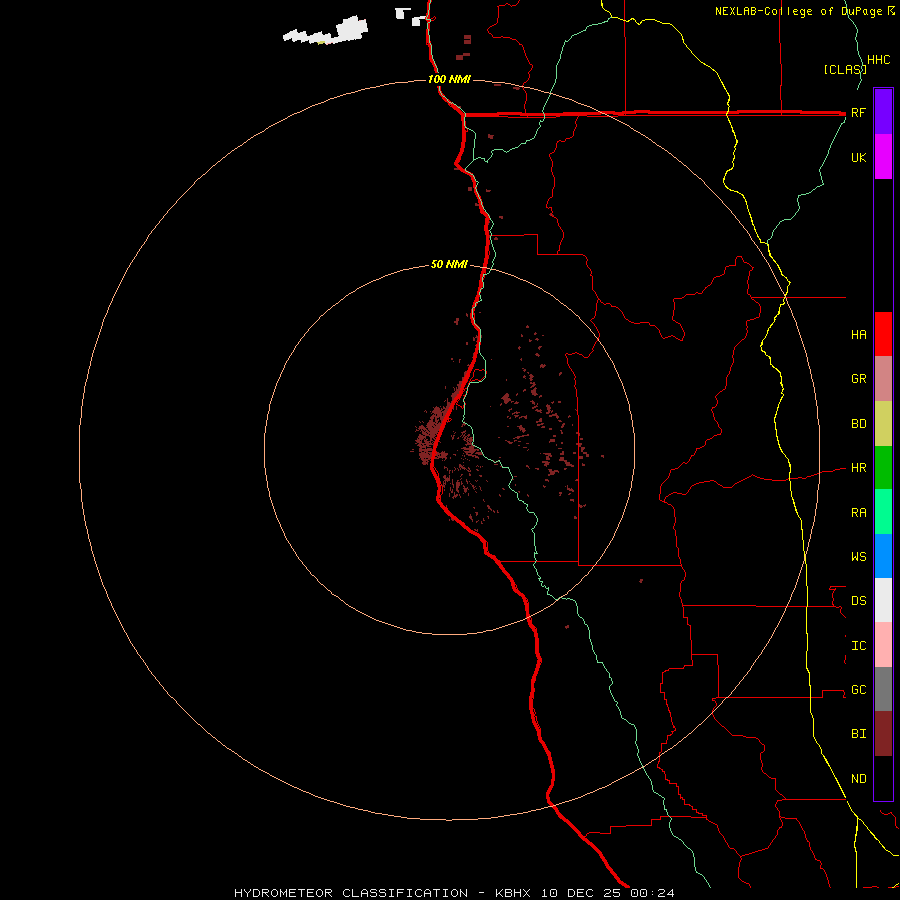The height and width of the screenshot is (900, 900).
Task: Click the RA legend label
Action: (858, 513)
